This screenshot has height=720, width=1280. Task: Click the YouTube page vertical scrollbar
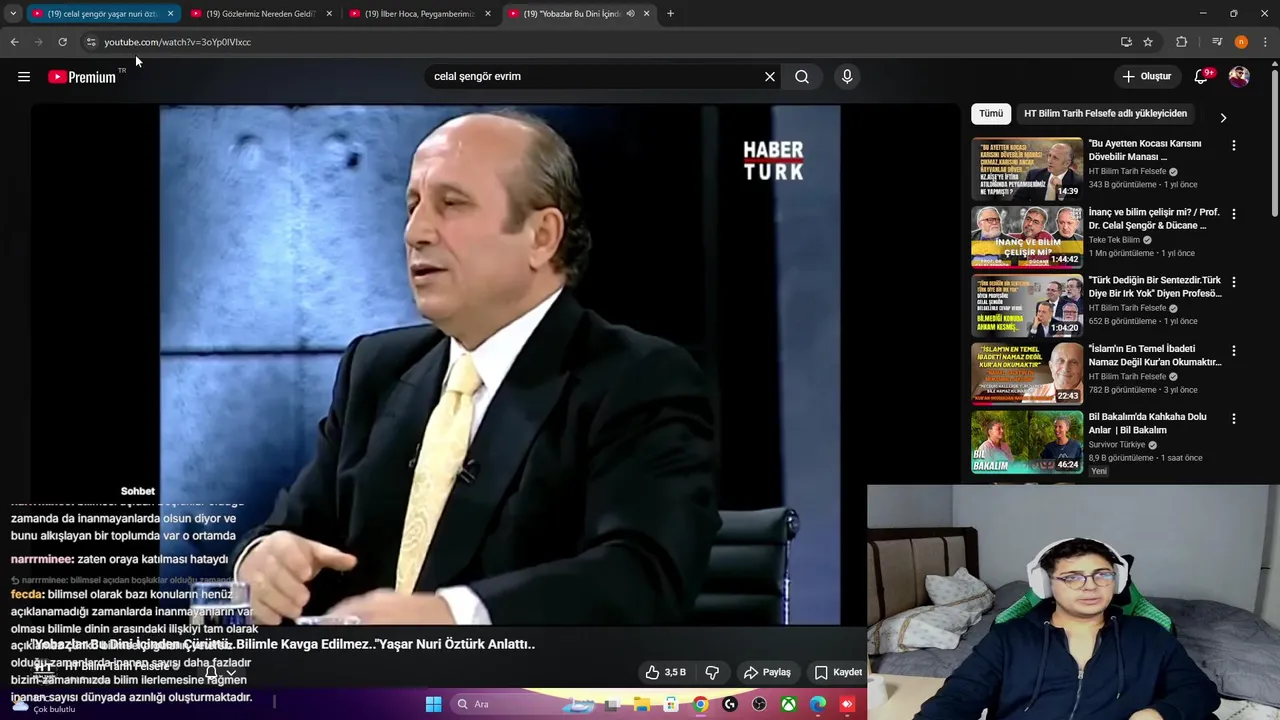(1274, 140)
